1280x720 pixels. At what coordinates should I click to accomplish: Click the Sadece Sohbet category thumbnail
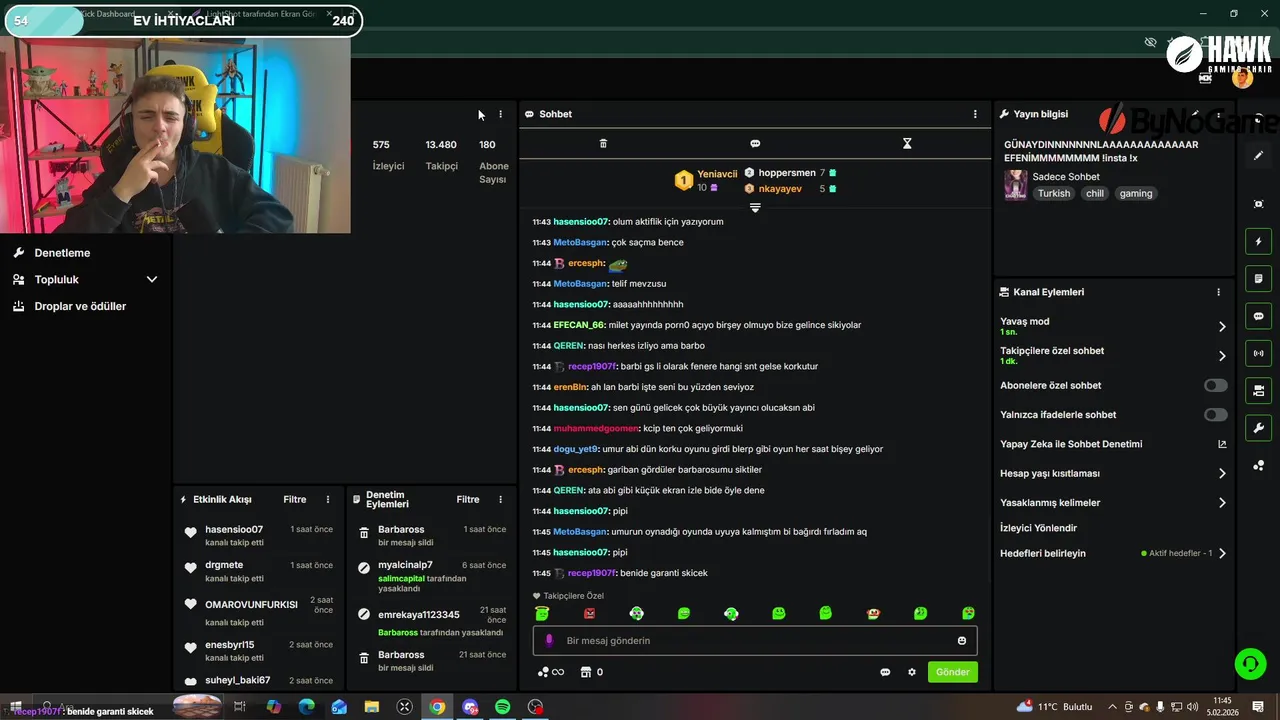click(1015, 185)
